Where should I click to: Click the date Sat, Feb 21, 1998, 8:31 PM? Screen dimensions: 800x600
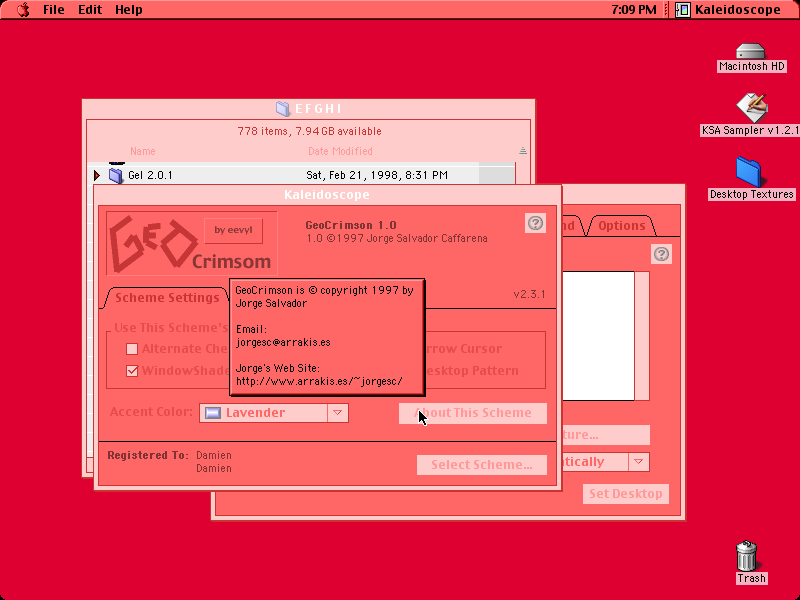pyautogui.click(x=377, y=175)
